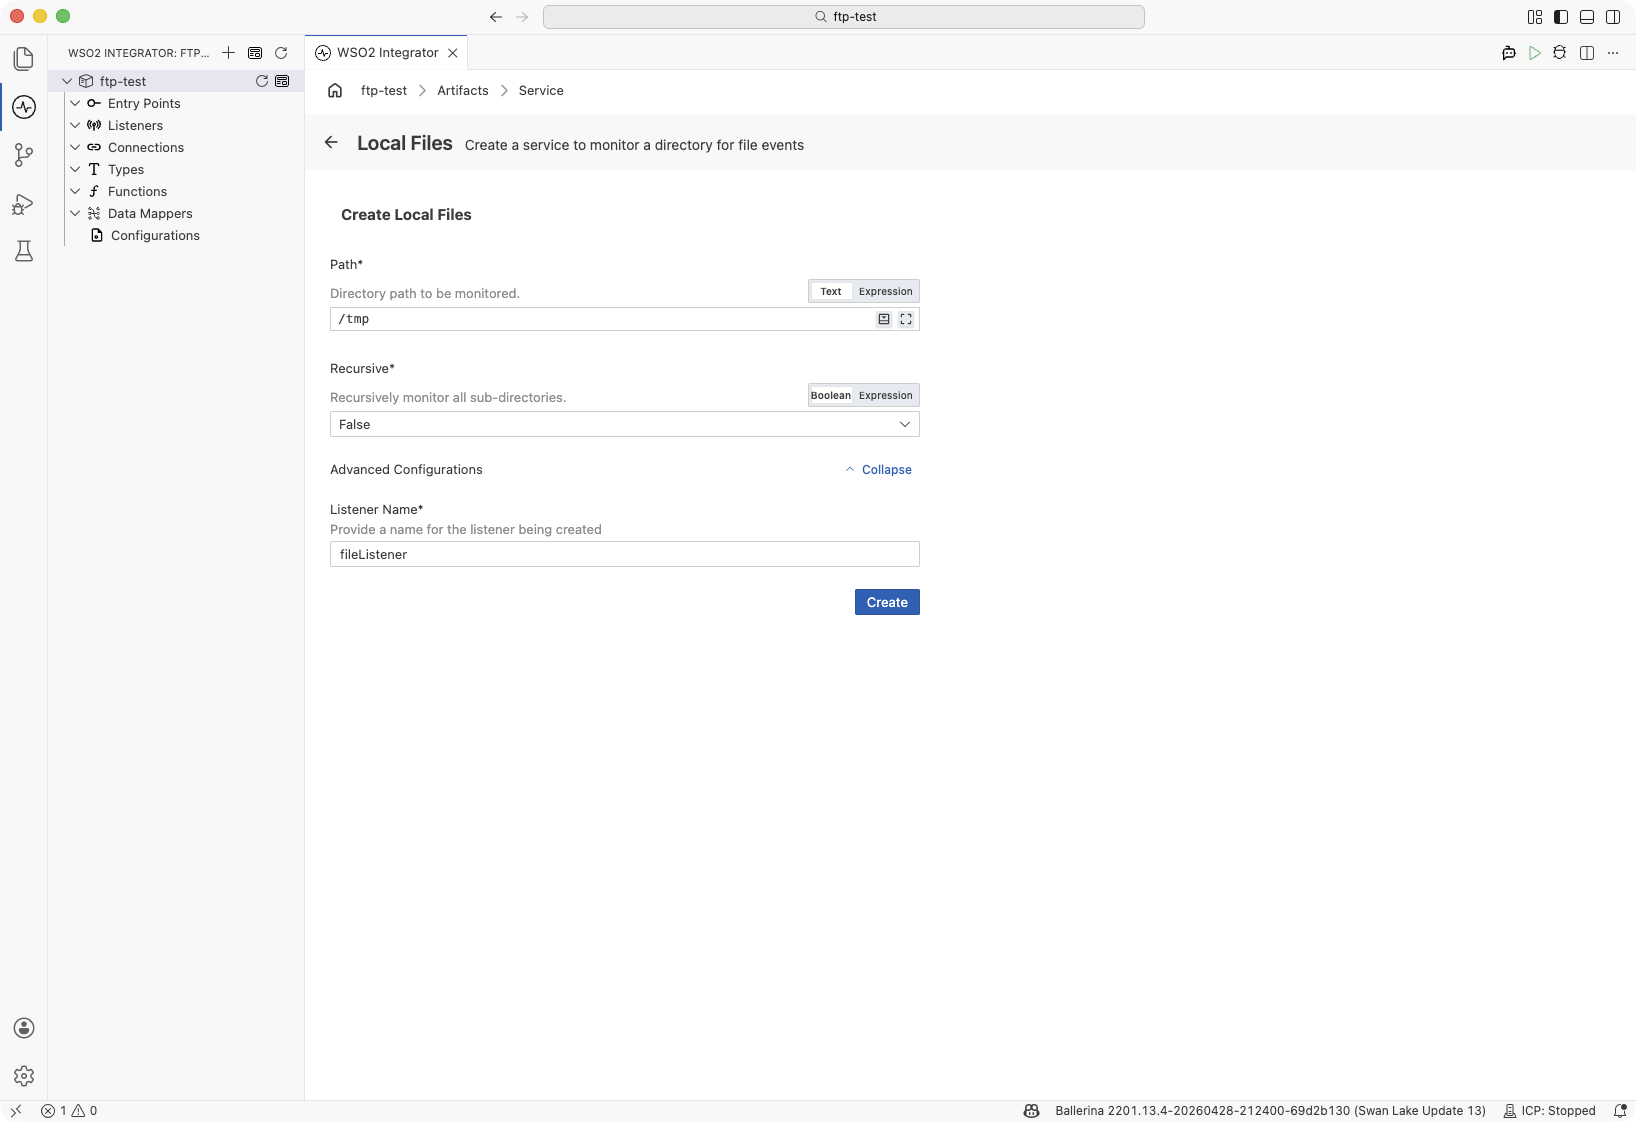The height and width of the screenshot is (1122, 1636).
Task: Collapse Connections tree node
Action: (x=75, y=147)
